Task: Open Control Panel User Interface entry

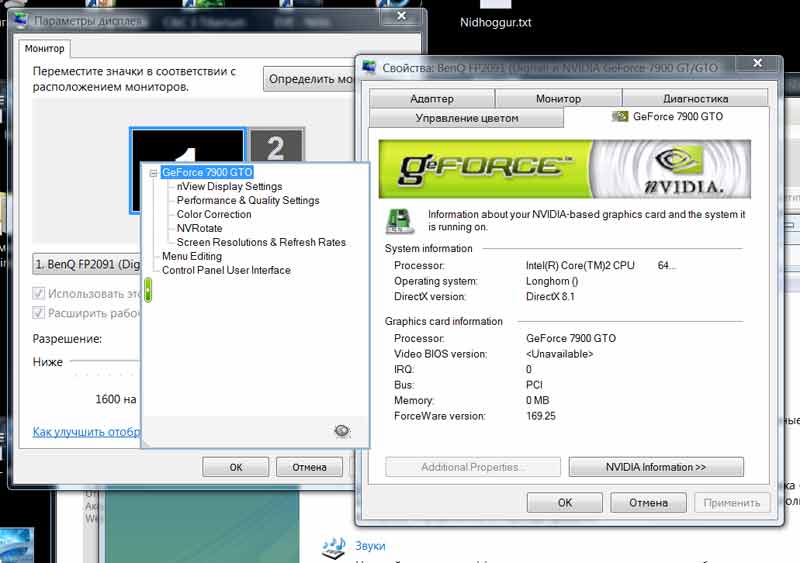Action: 226,270
